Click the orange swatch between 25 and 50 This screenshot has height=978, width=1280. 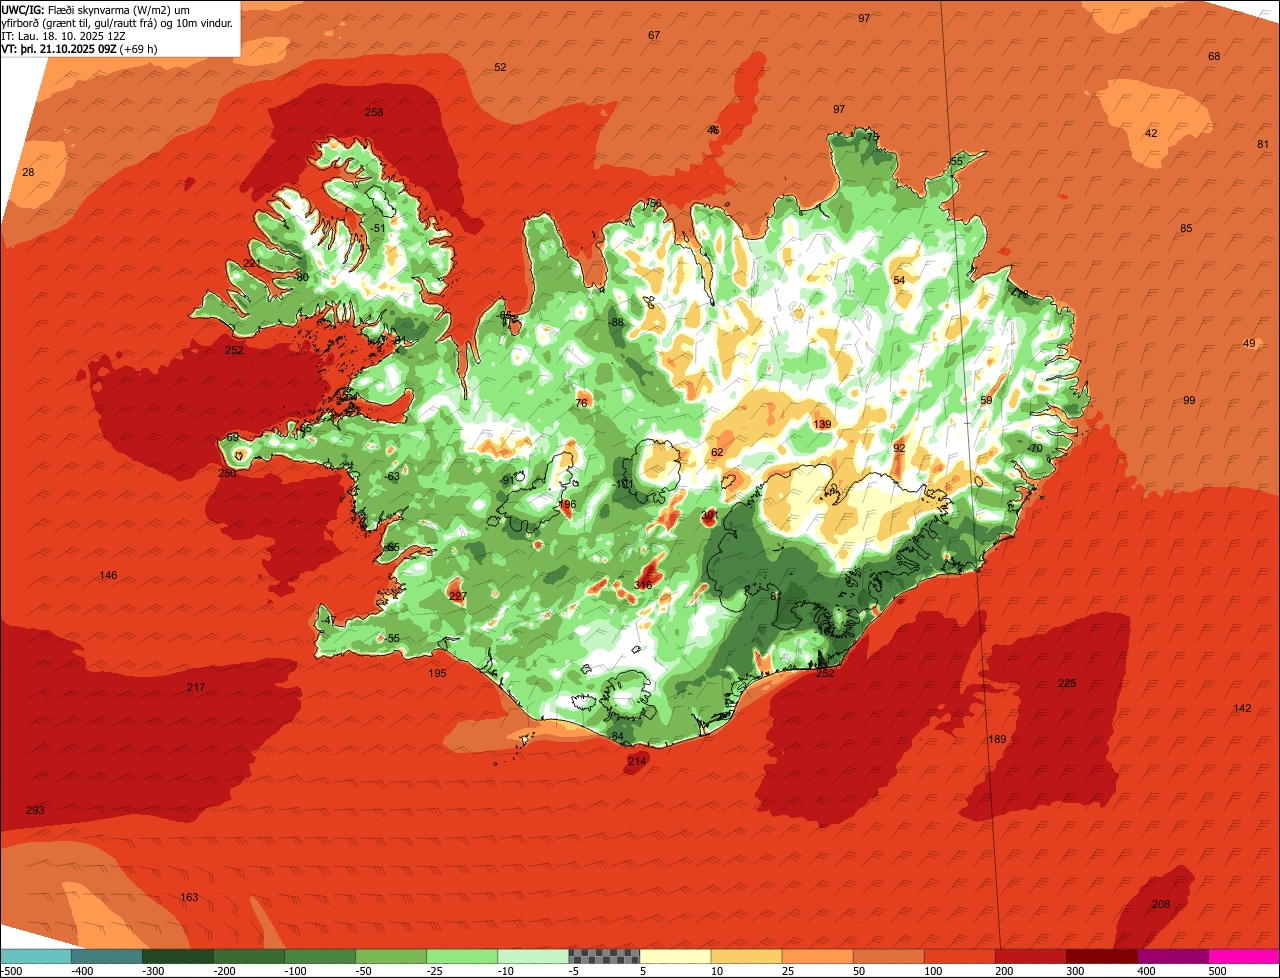click(817, 956)
